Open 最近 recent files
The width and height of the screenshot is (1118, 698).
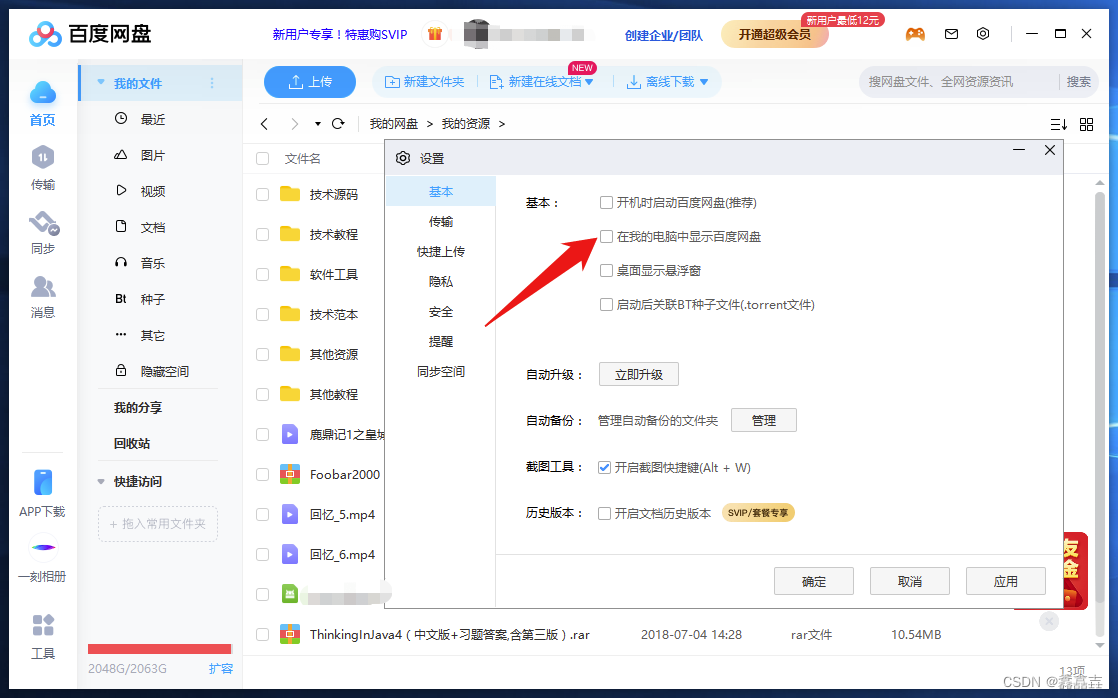pyautogui.click(x=153, y=119)
